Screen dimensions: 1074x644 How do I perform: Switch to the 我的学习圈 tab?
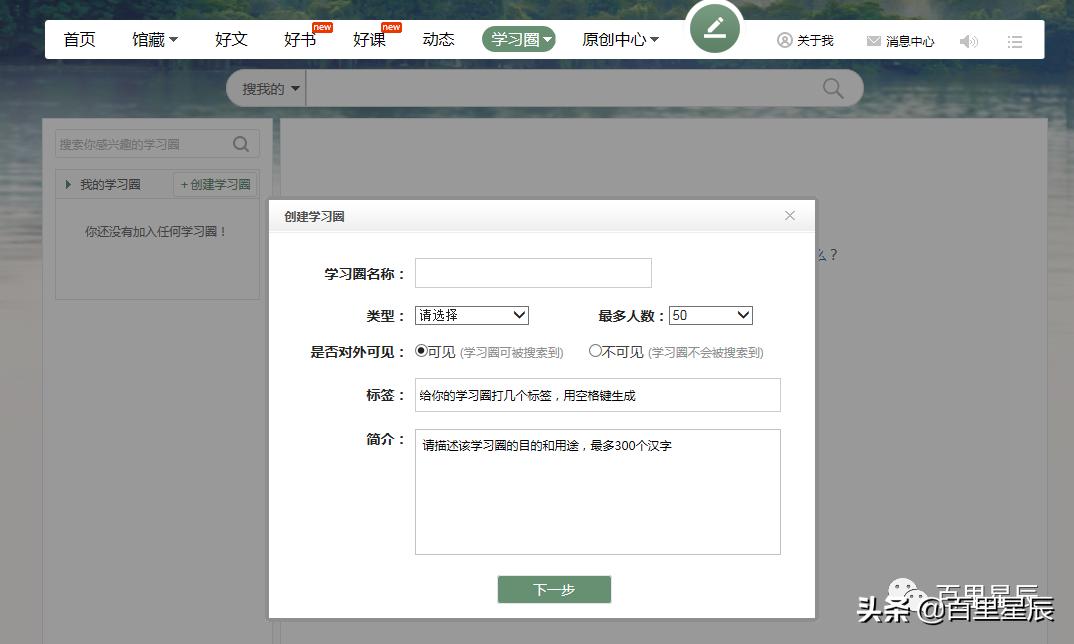110,185
